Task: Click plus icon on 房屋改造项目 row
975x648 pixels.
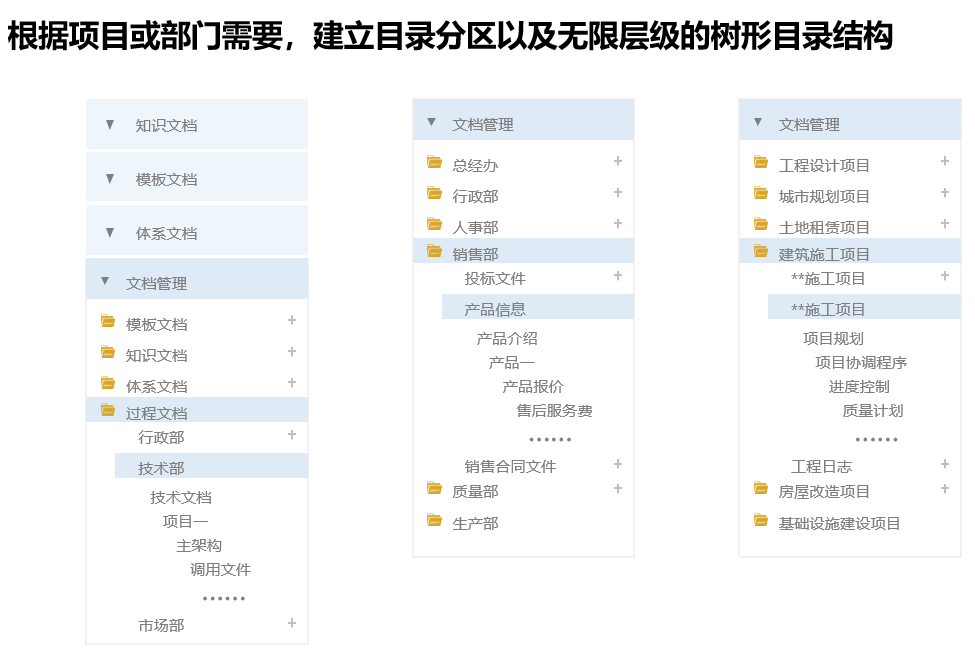Action: [945, 489]
